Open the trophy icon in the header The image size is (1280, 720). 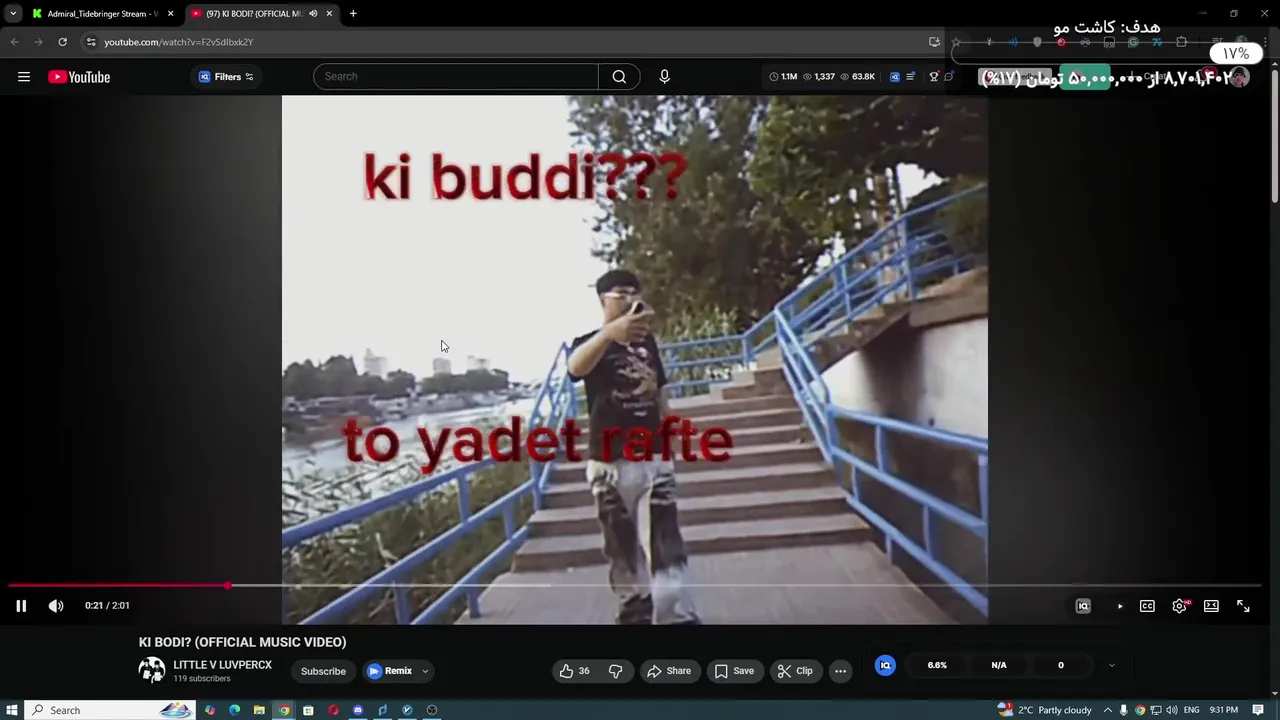click(934, 77)
